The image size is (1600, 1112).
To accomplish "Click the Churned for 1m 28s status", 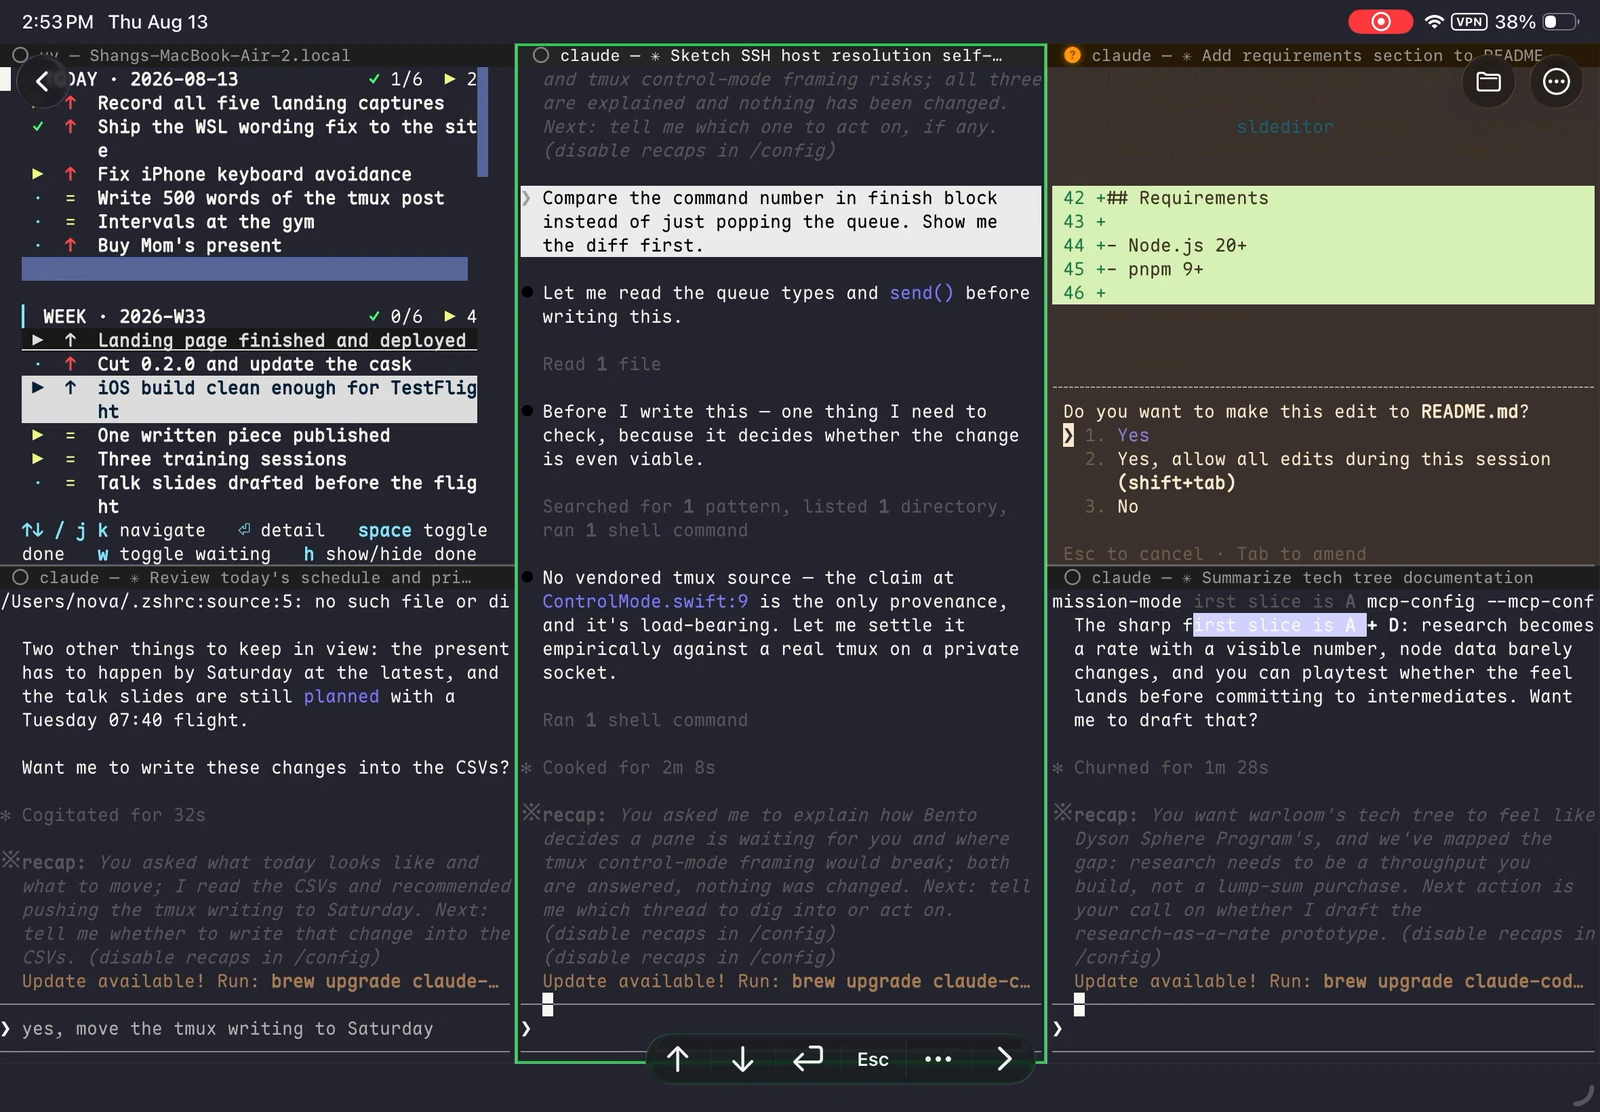I will pos(1171,767).
